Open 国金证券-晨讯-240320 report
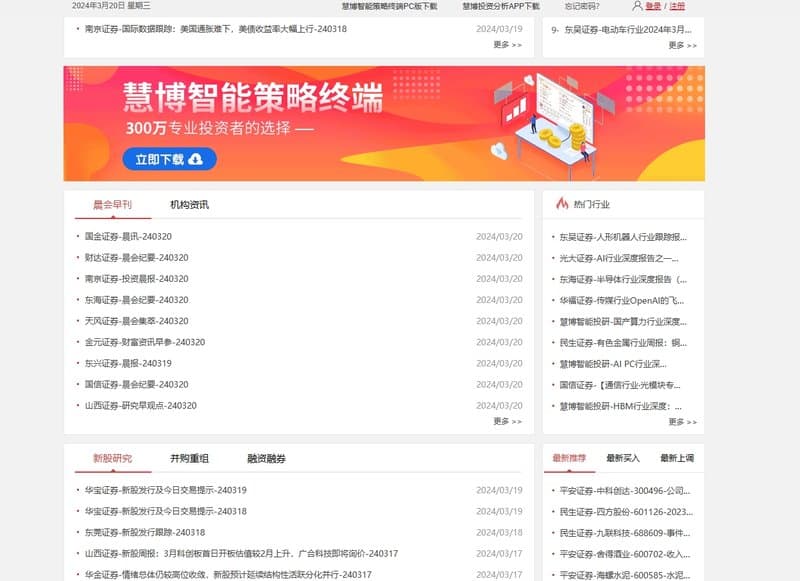This screenshot has width=800, height=581. 128,237
